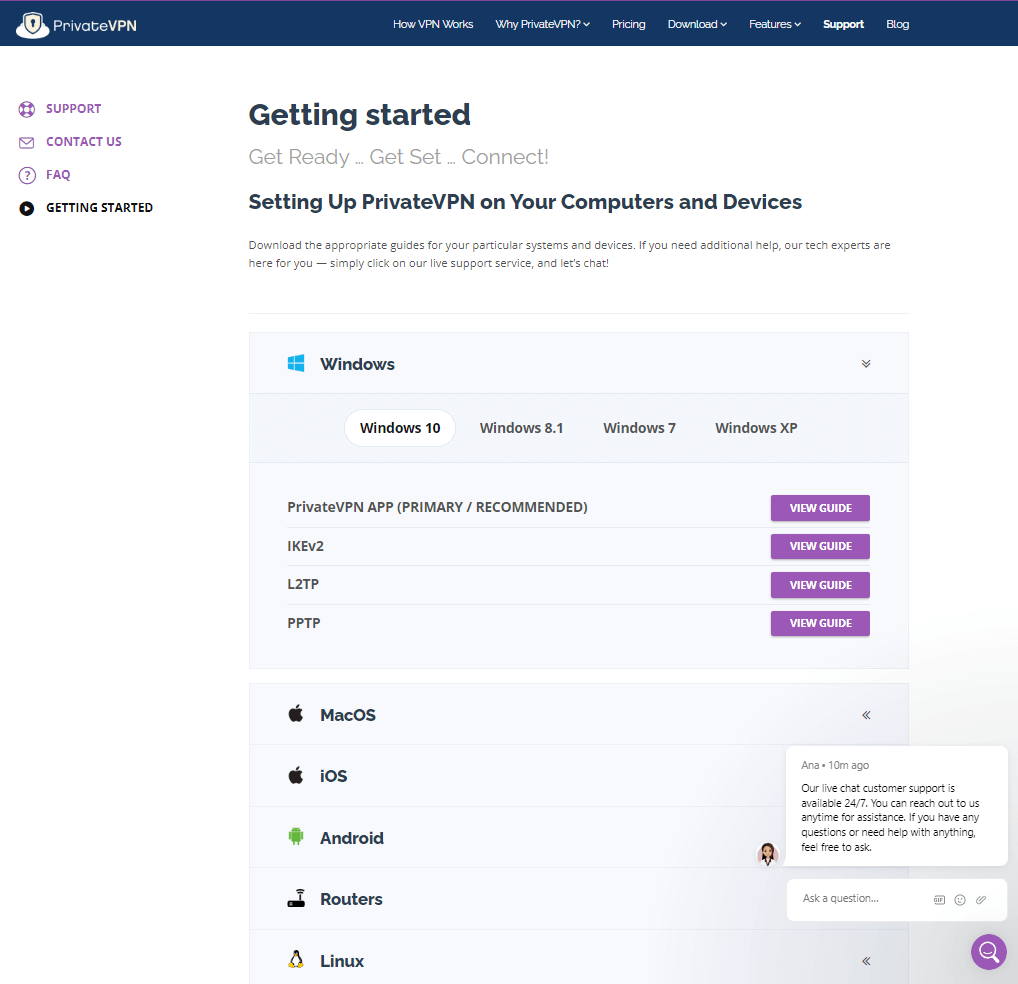Click the iOS apple icon

coord(295,775)
